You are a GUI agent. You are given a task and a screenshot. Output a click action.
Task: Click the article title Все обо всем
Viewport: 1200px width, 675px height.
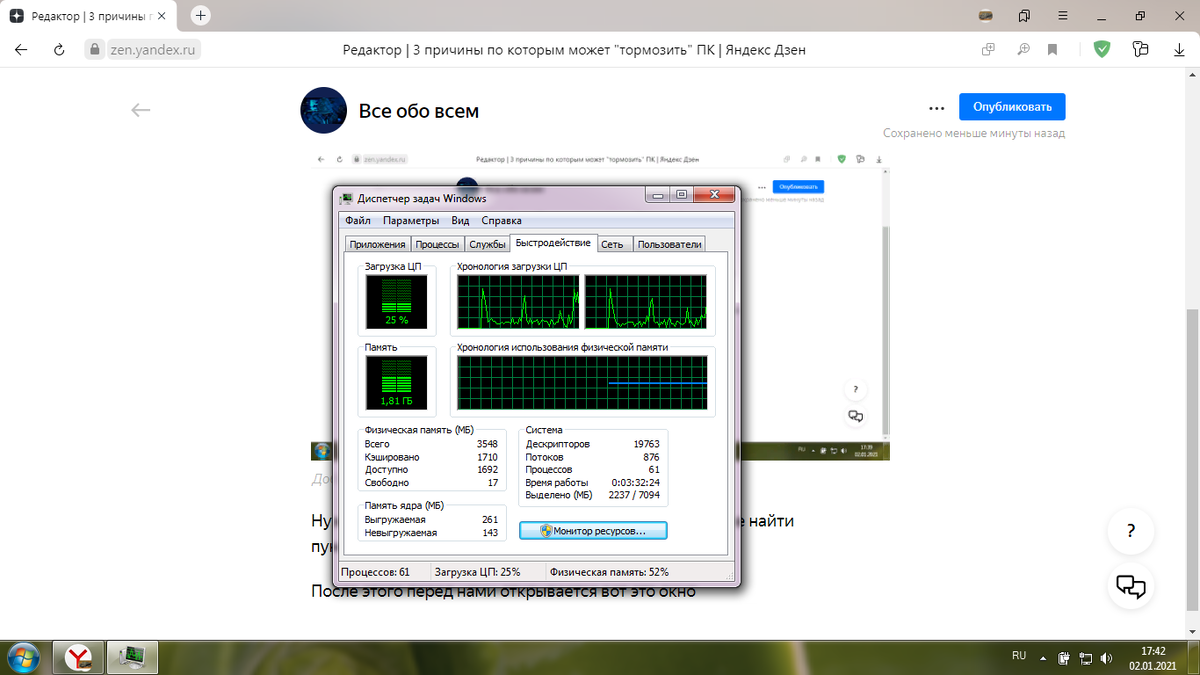(x=419, y=111)
